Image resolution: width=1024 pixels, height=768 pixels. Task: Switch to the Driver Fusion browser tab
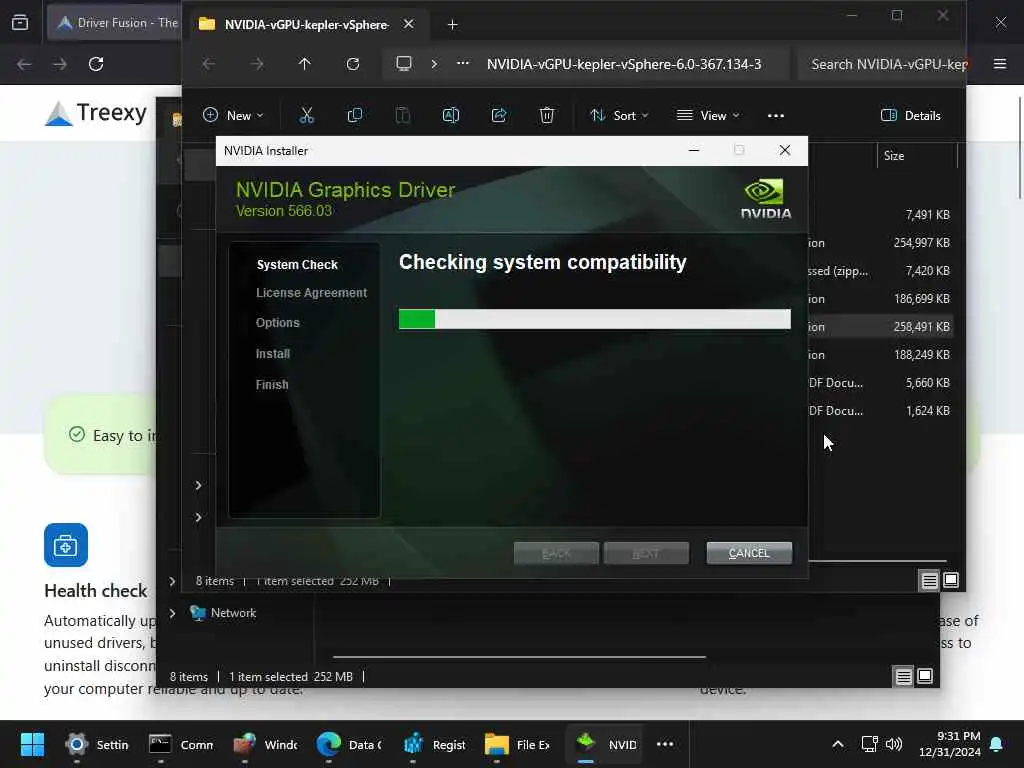pyautogui.click(x=116, y=23)
